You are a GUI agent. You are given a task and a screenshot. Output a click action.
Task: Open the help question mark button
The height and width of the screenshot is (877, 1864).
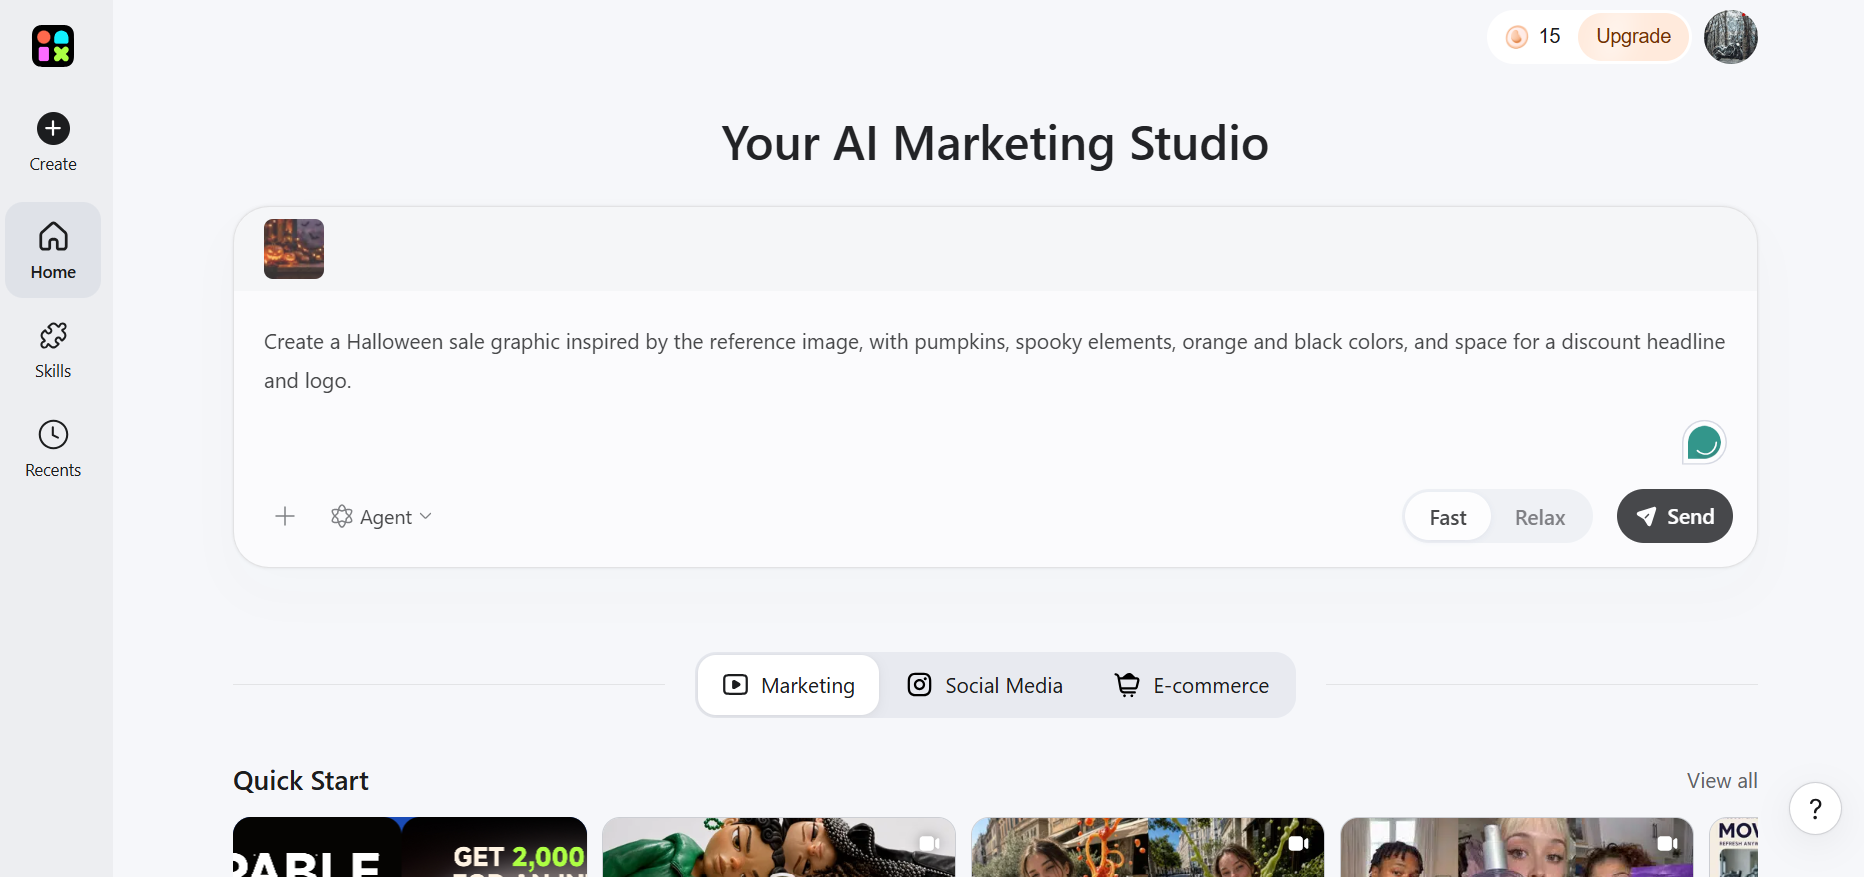[1815, 808]
